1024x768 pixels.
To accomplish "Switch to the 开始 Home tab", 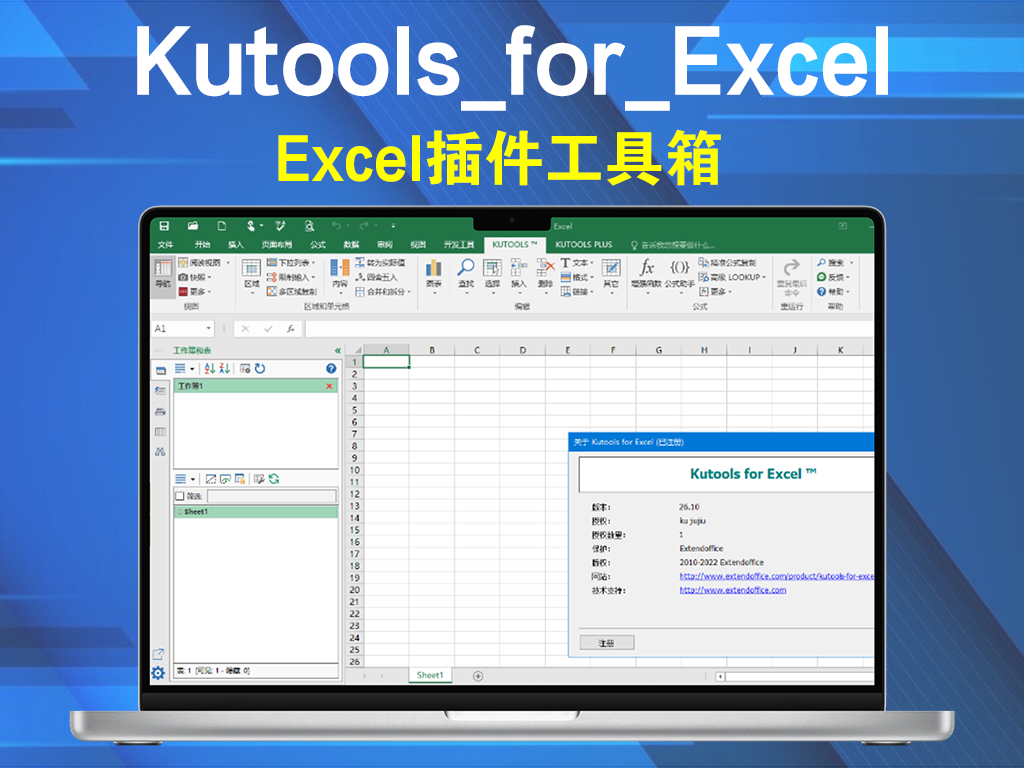I will 202,245.
